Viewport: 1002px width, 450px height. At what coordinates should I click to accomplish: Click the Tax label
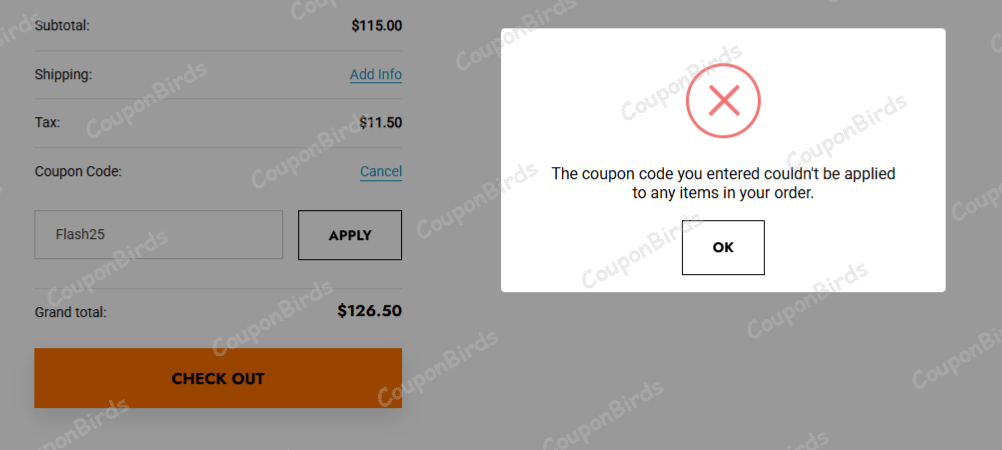tap(47, 122)
